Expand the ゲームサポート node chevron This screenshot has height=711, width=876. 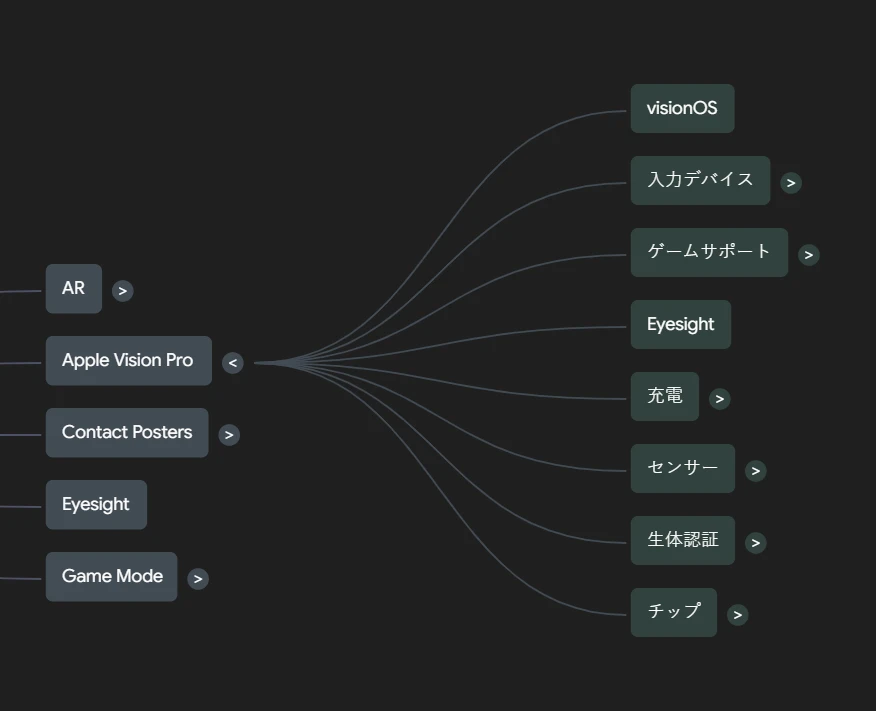click(x=808, y=255)
